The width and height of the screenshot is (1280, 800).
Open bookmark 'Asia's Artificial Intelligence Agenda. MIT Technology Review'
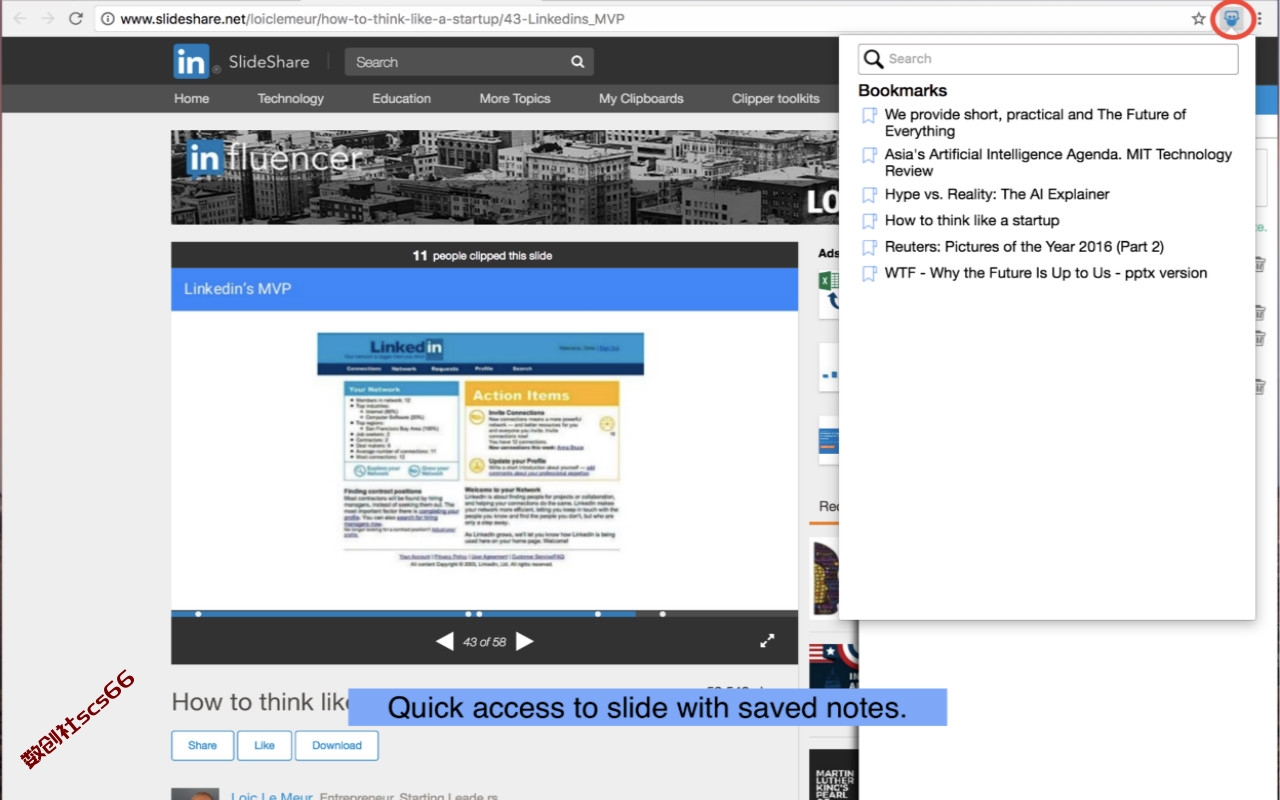click(1058, 163)
